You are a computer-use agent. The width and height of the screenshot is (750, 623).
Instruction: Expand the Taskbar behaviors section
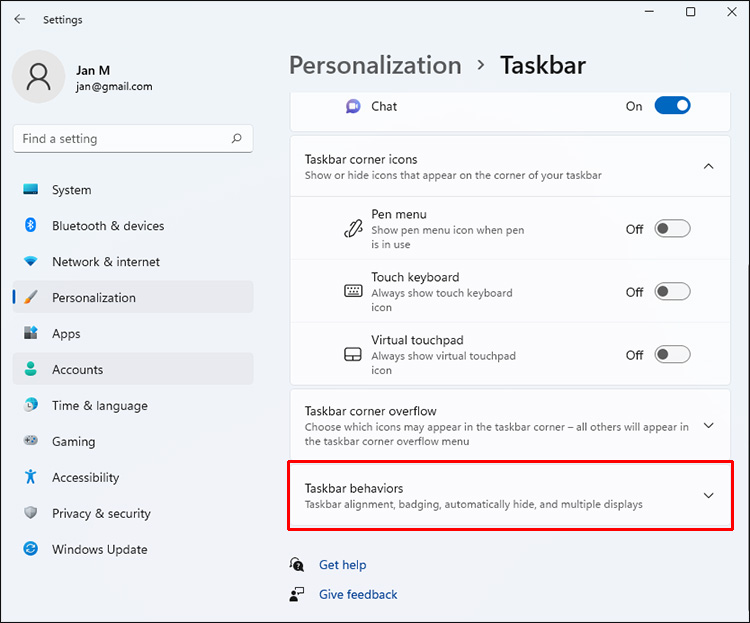pyautogui.click(x=709, y=496)
